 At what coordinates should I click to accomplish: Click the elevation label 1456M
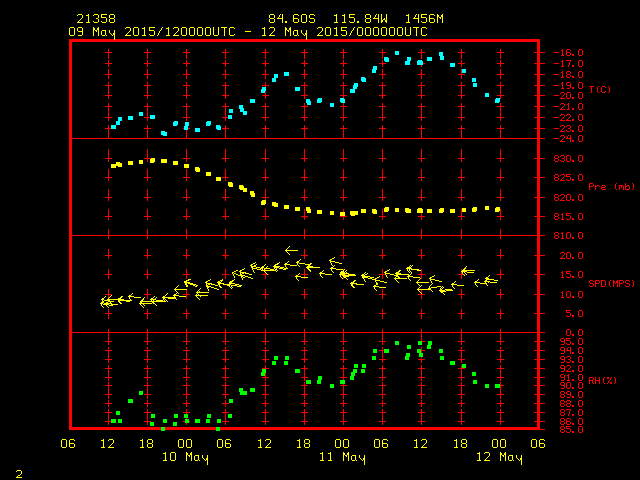[424, 19]
